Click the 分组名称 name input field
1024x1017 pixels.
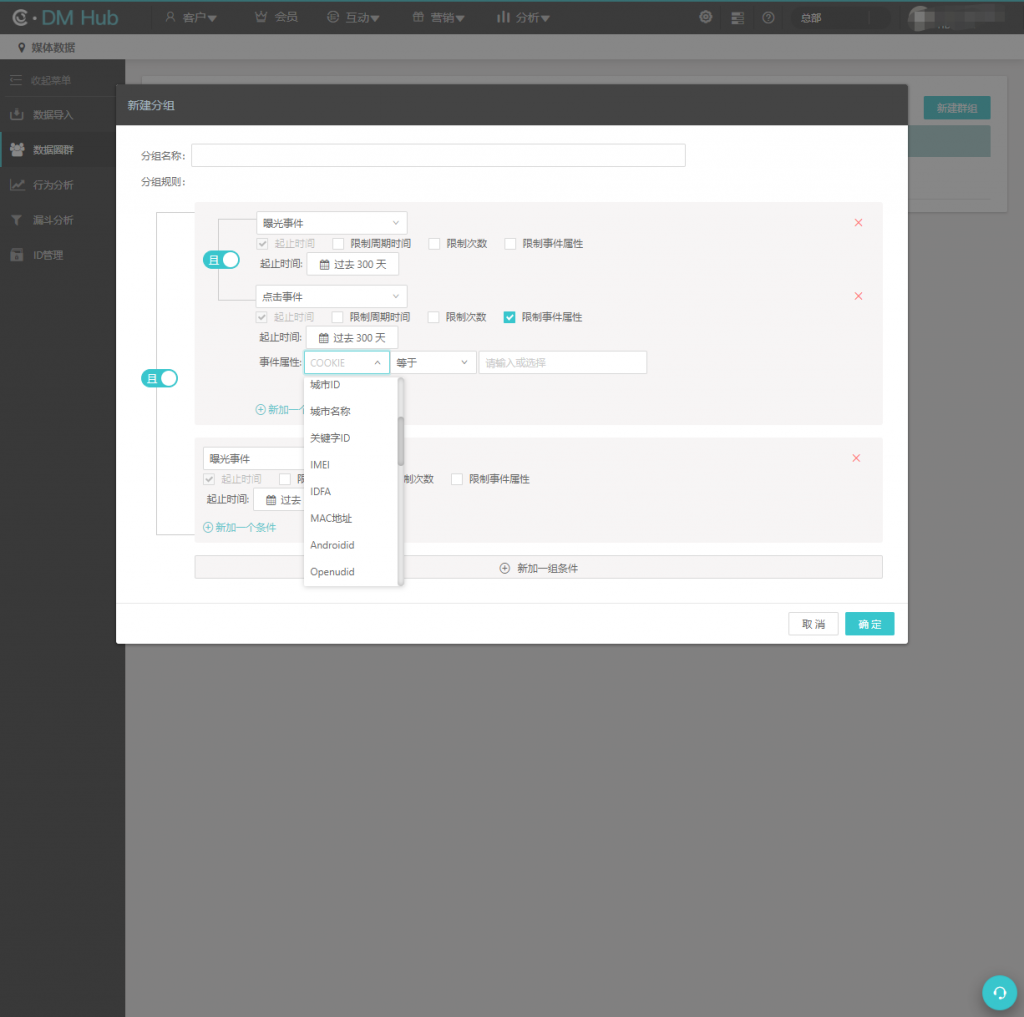point(438,156)
